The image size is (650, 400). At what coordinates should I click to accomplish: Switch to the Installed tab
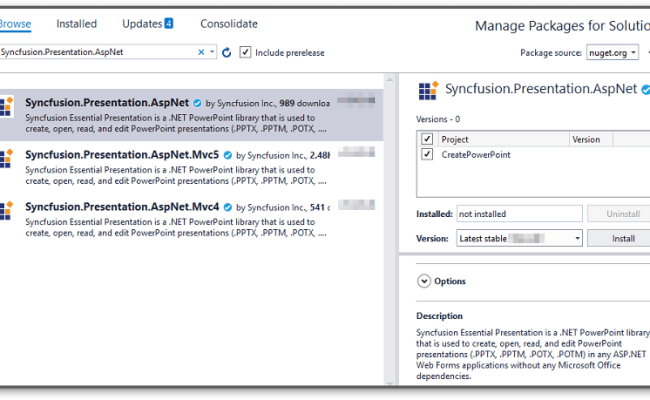pos(76,24)
